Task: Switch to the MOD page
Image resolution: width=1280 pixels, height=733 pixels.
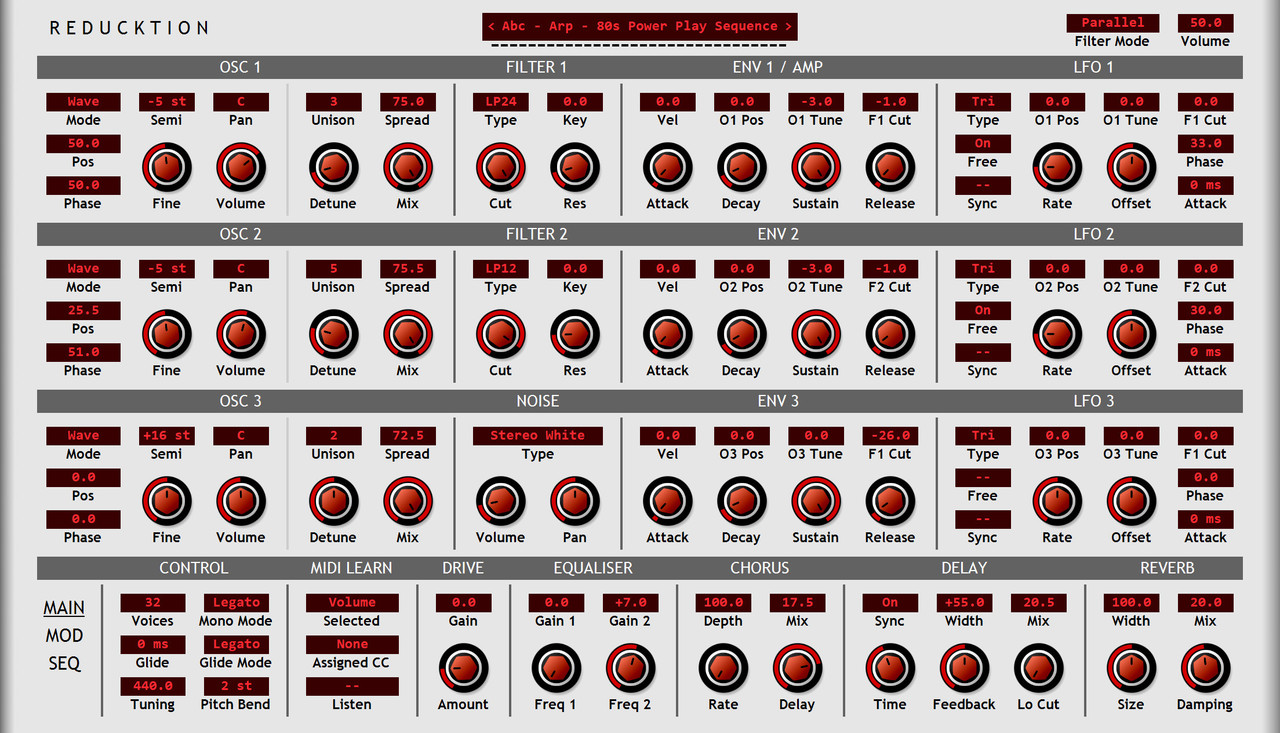Action: tap(64, 635)
